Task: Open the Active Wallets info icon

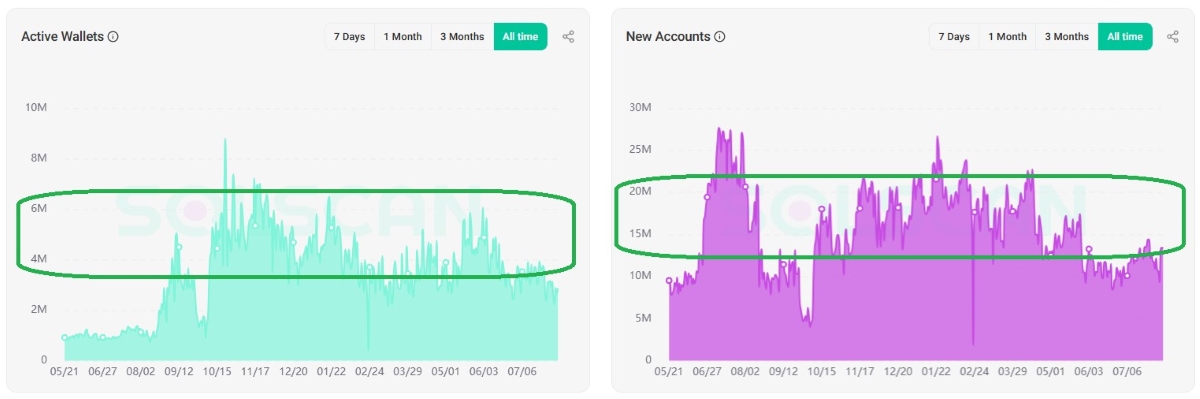Action: point(113,37)
